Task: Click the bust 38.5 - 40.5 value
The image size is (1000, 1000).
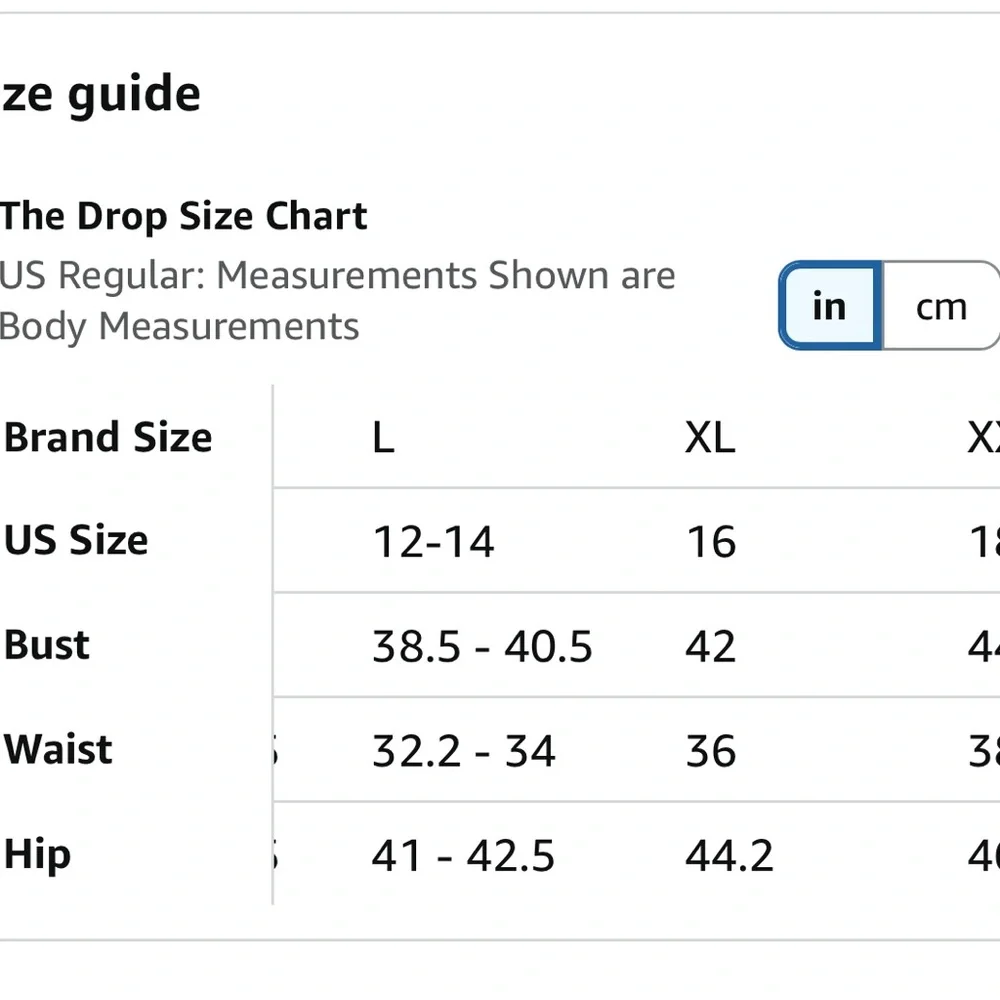Action: [x=482, y=647]
